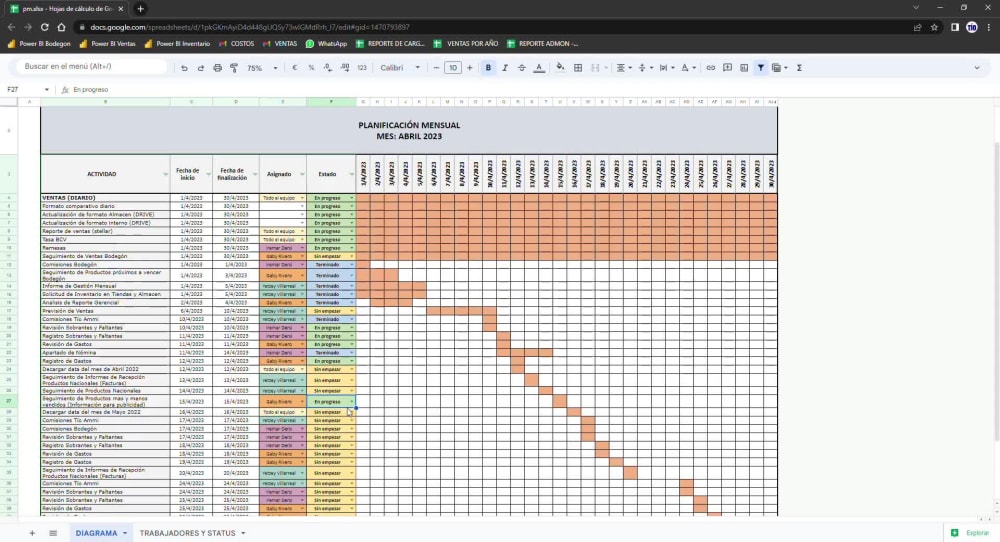Toggle strikethrough formatting
The width and height of the screenshot is (1000, 542).
[x=522, y=68]
